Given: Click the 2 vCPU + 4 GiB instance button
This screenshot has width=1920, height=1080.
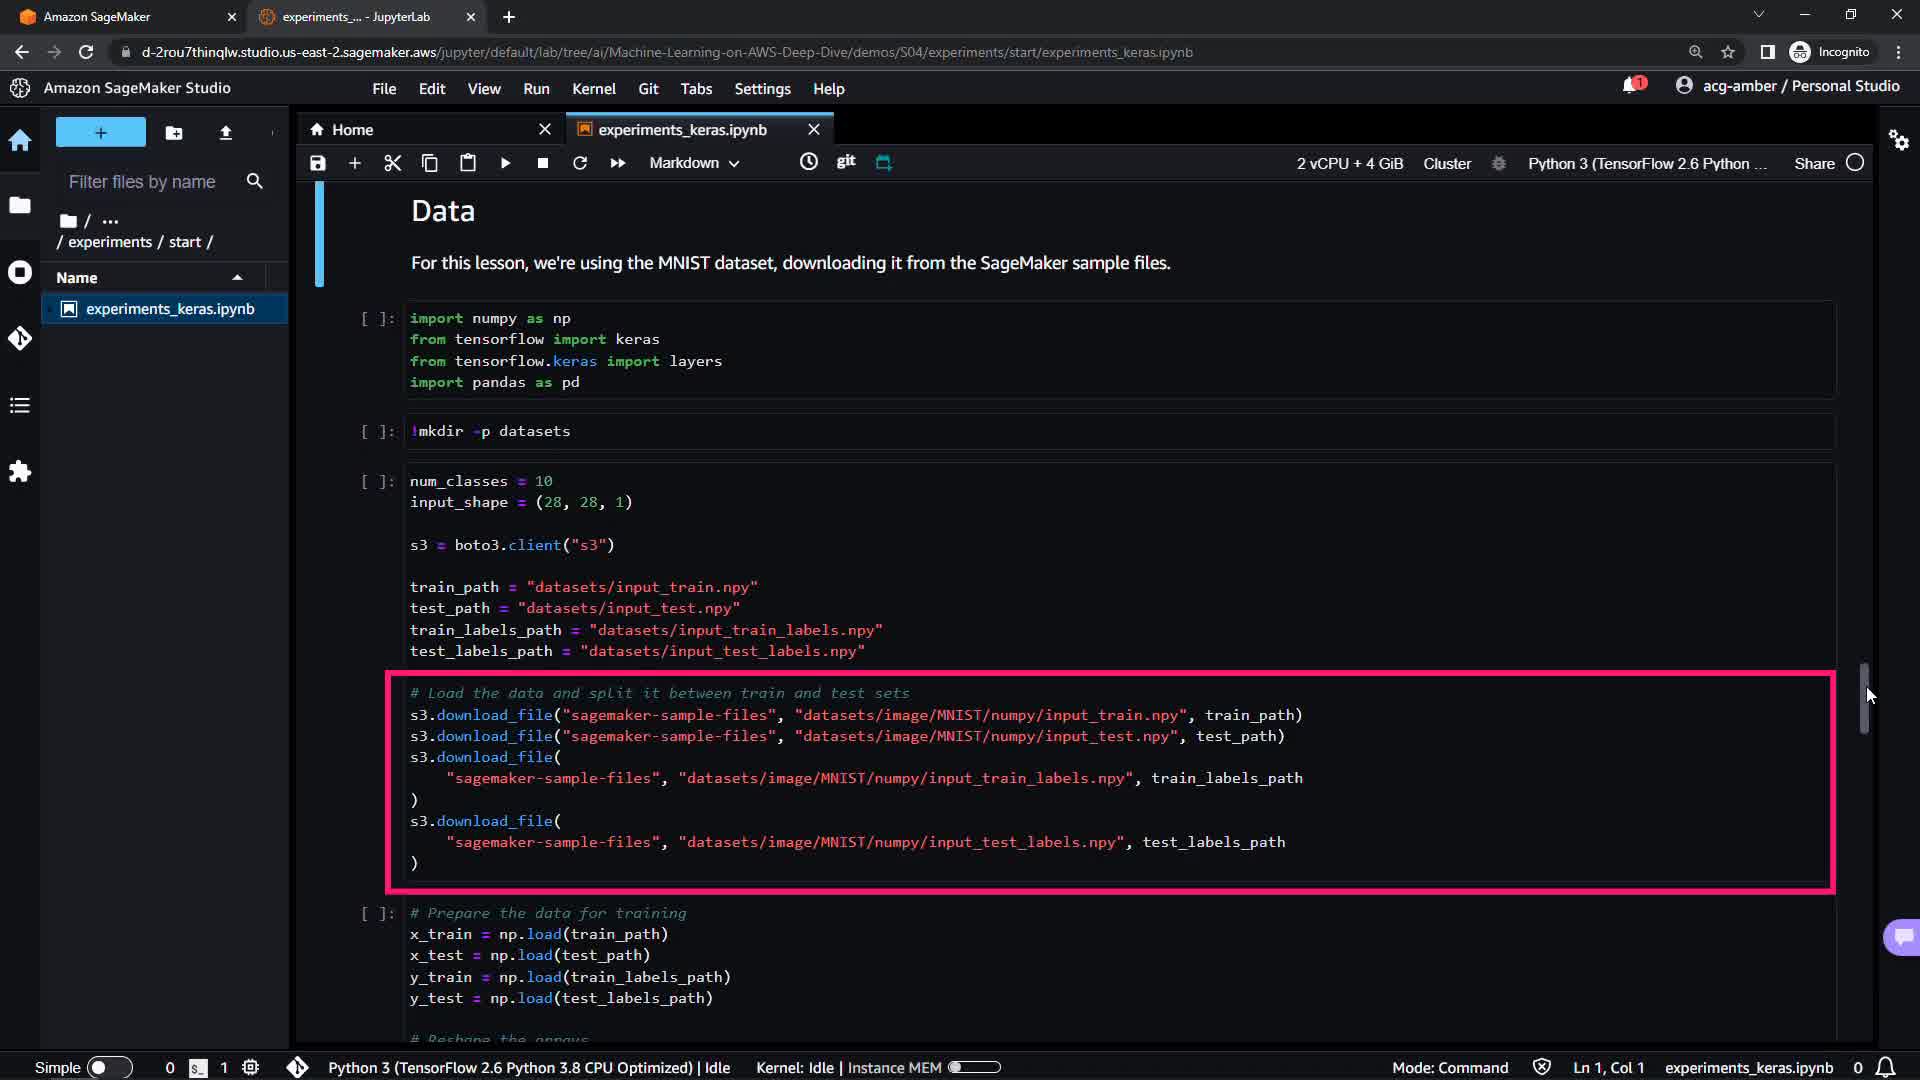Looking at the screenshot, I should (1349, 163).
